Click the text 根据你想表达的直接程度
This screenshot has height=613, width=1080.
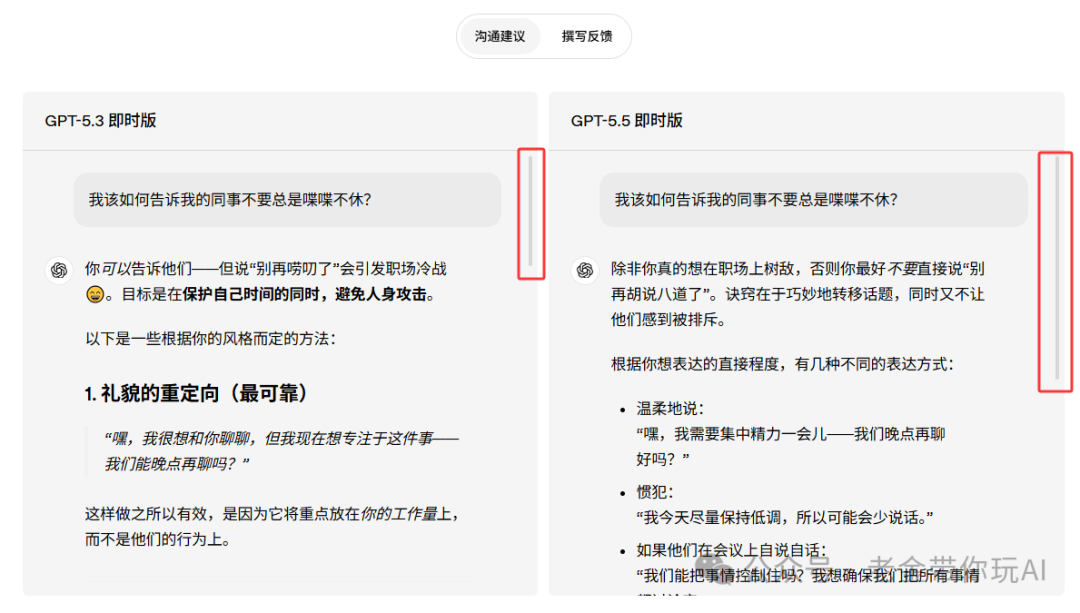tap(782, 364)
